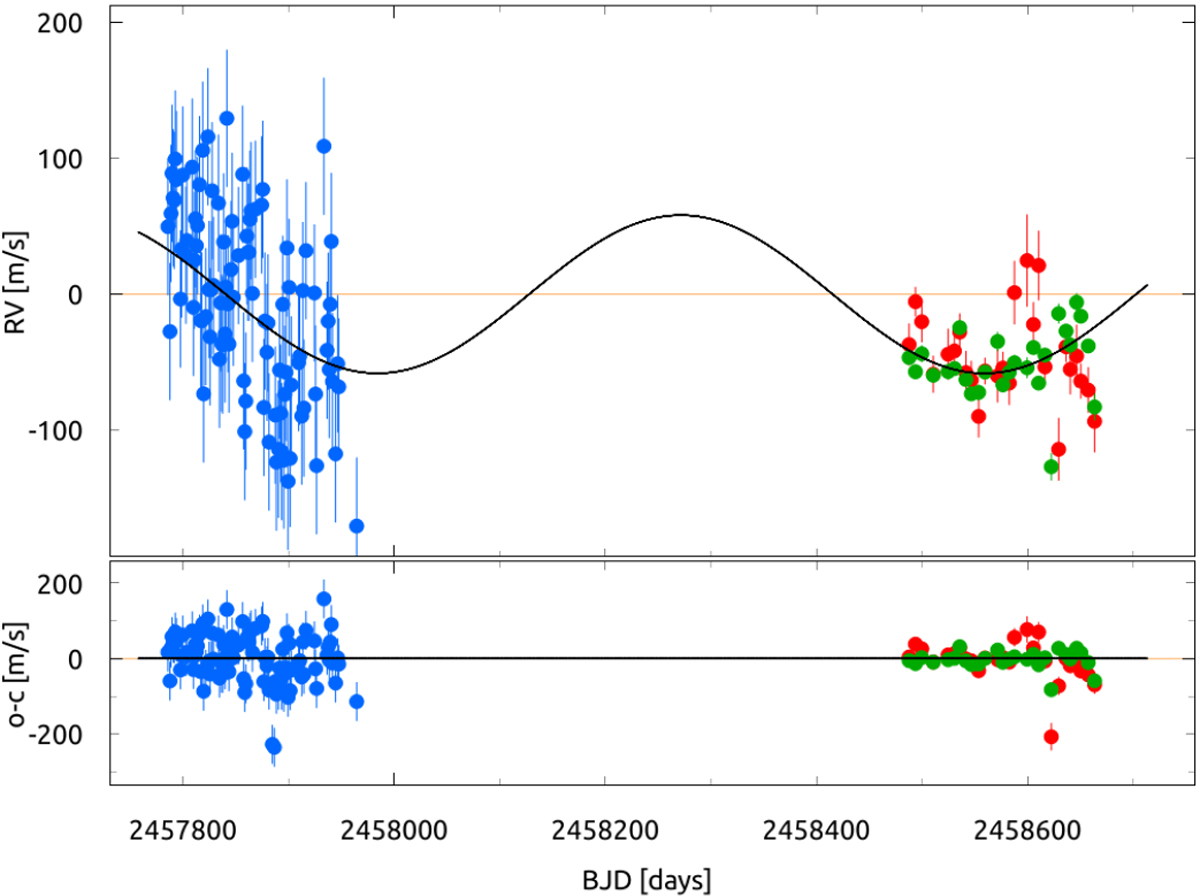The width and height of the screenshot is (1200, 896).
Task: Select the lowest green point in RV panel
Action: (x=1051, y=466)
